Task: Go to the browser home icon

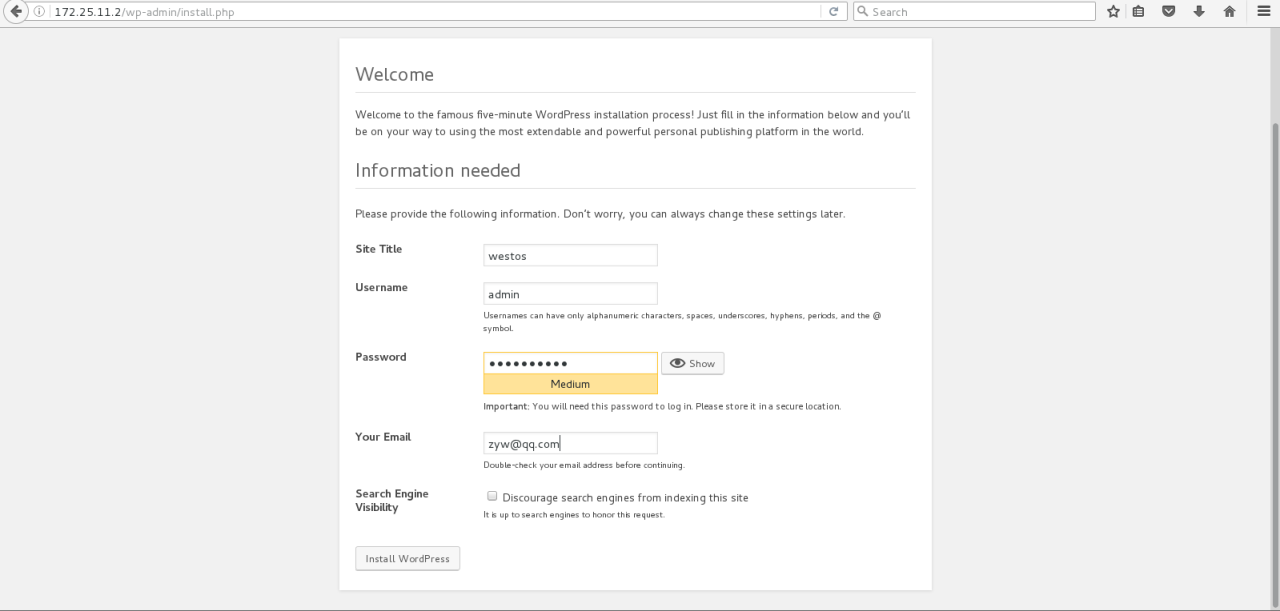Action: coord(1229,12)
